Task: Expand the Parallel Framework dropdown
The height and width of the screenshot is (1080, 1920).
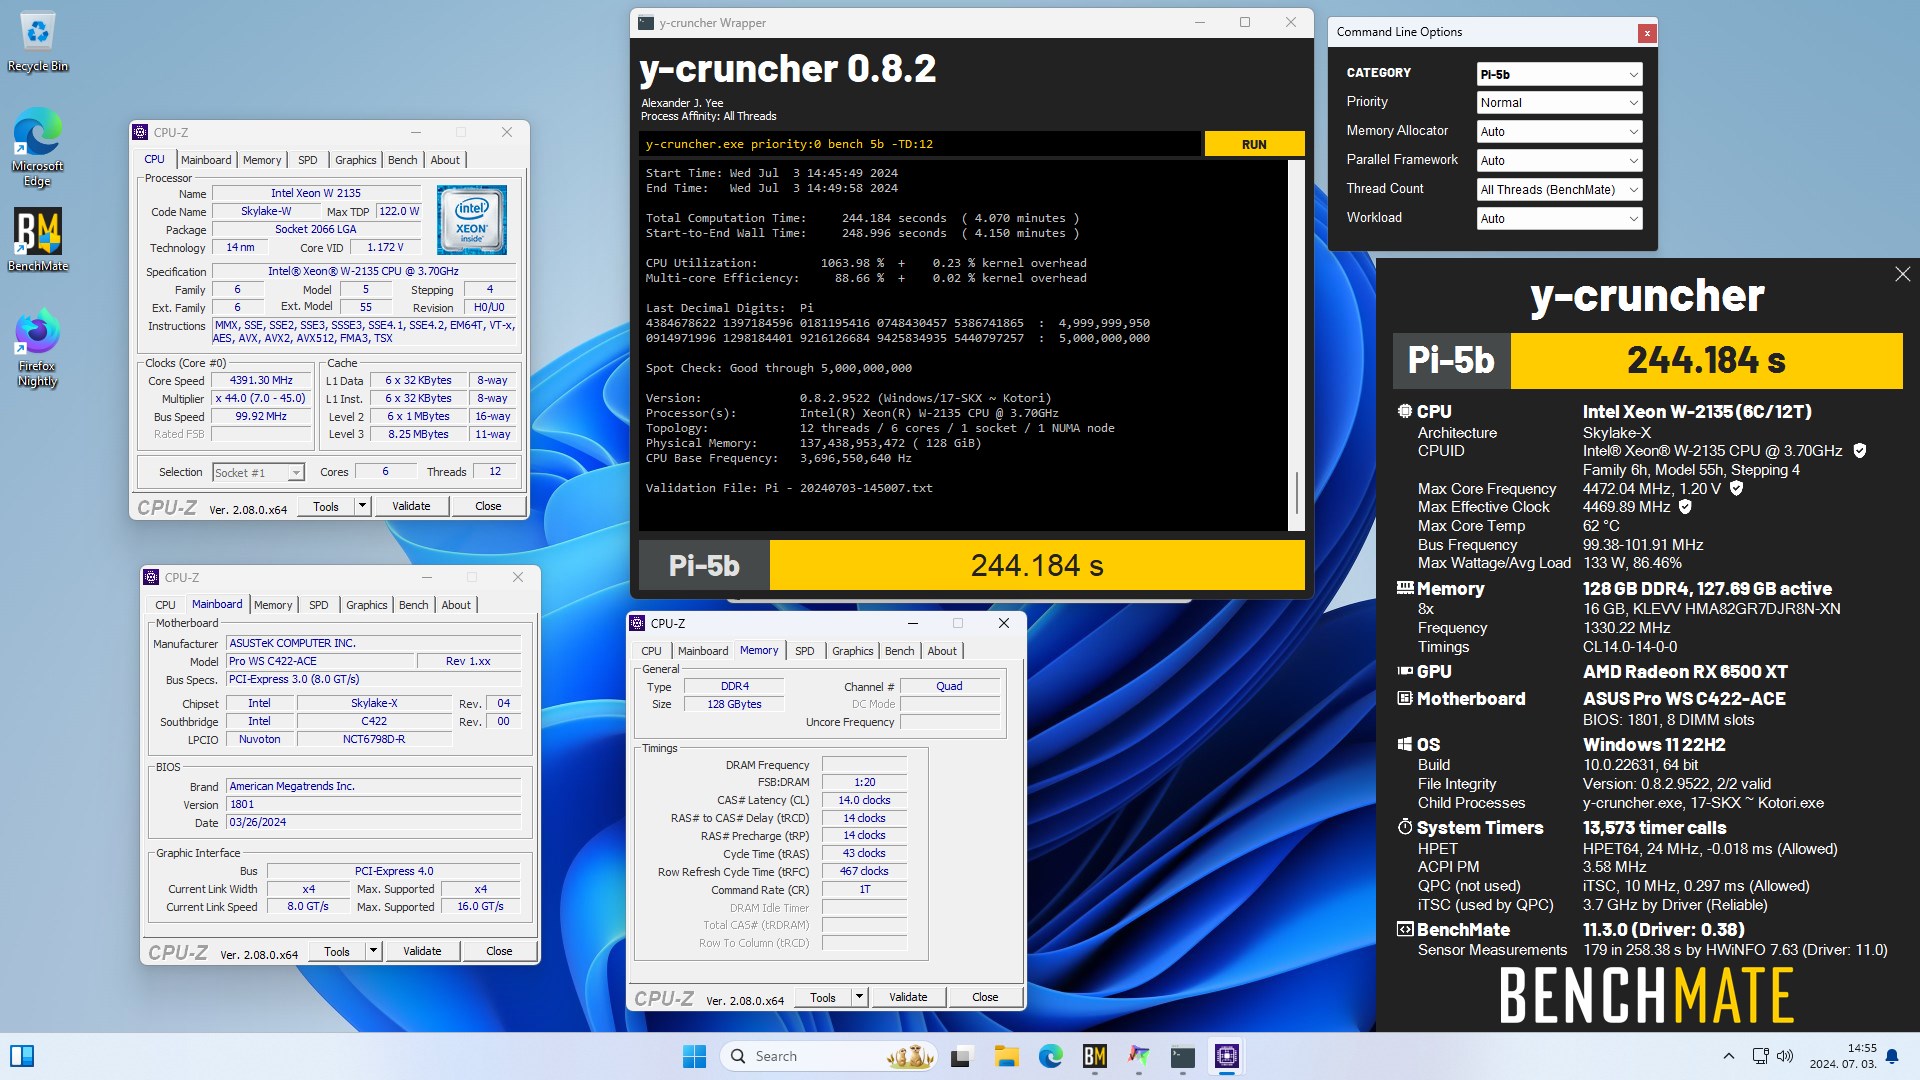Action: coord(1559,161)
